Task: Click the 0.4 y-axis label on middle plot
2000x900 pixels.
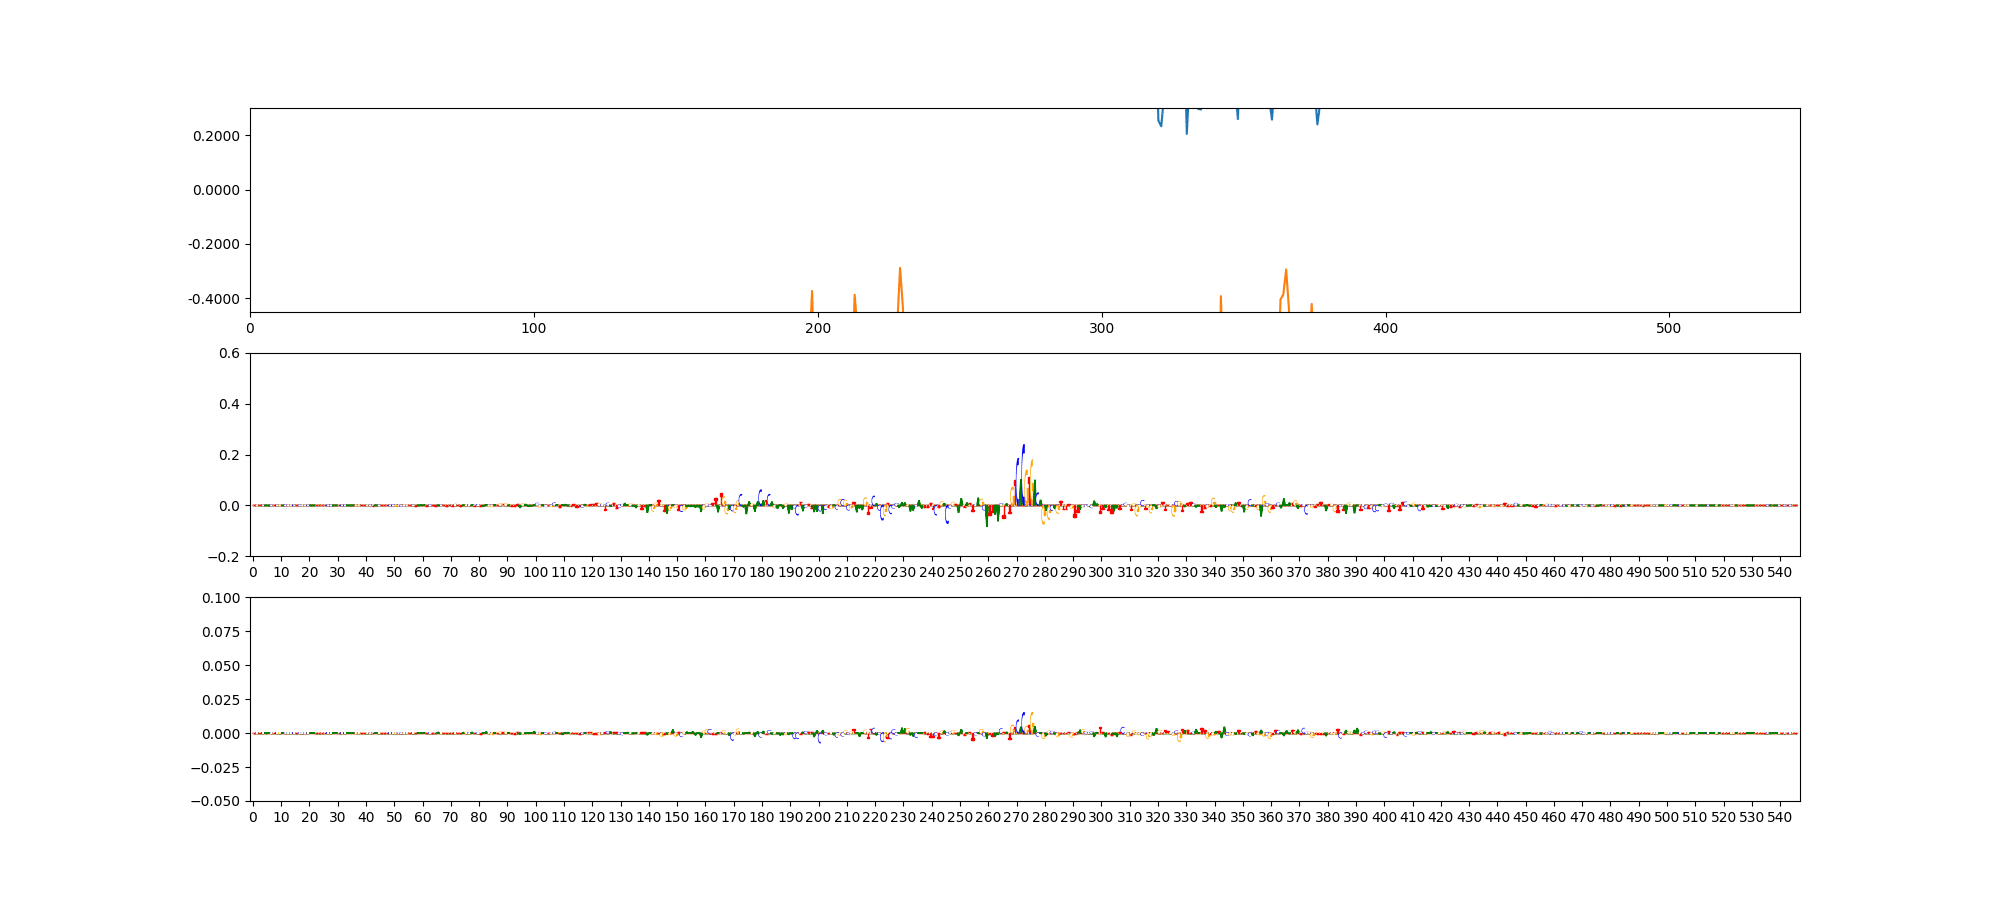Action: [230, 404]
